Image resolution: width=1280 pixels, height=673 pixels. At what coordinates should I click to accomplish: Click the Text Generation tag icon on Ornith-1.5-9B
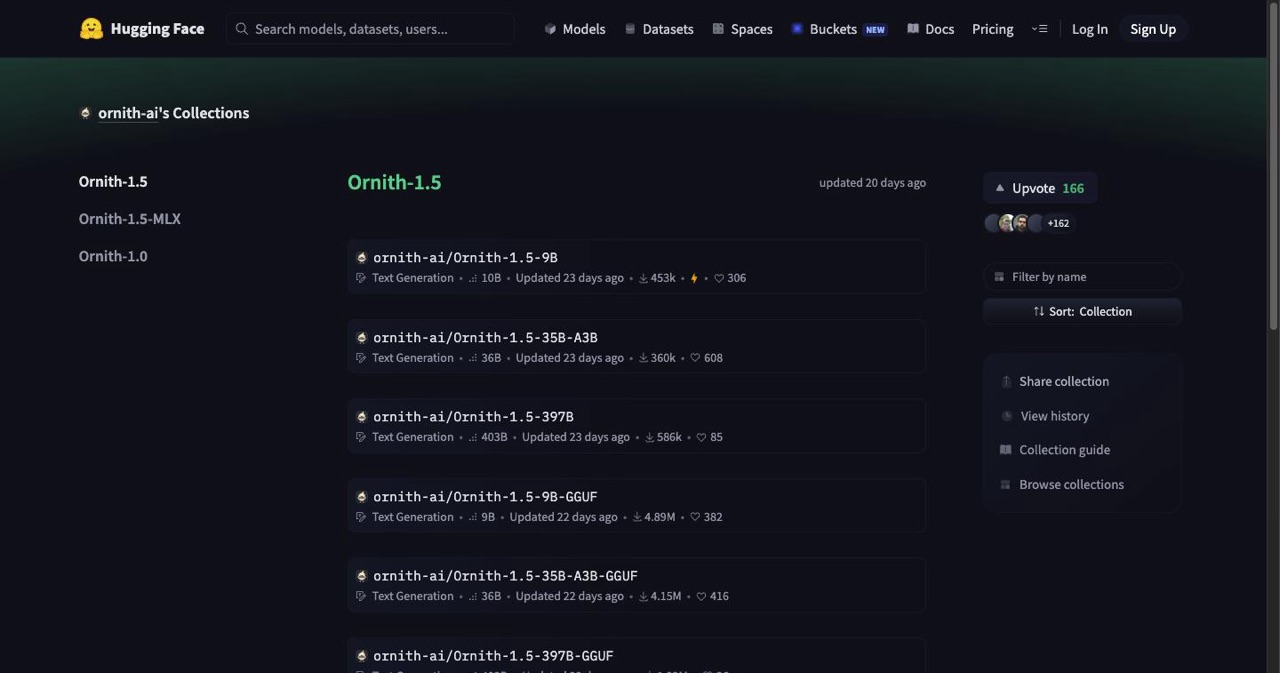pyautogui.click(x=361, y=278)
